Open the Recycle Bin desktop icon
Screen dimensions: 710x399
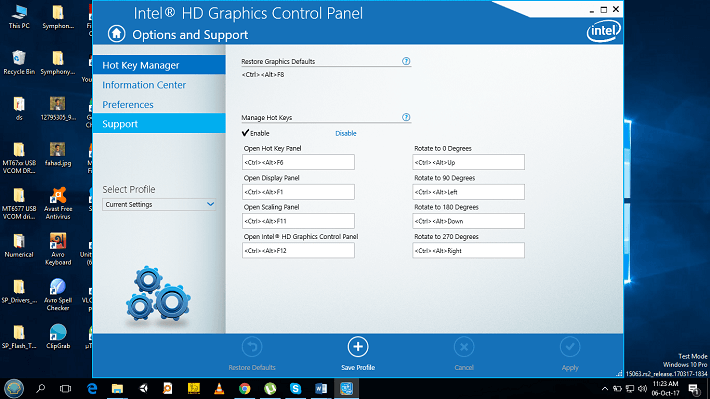[x=19, y=62]
